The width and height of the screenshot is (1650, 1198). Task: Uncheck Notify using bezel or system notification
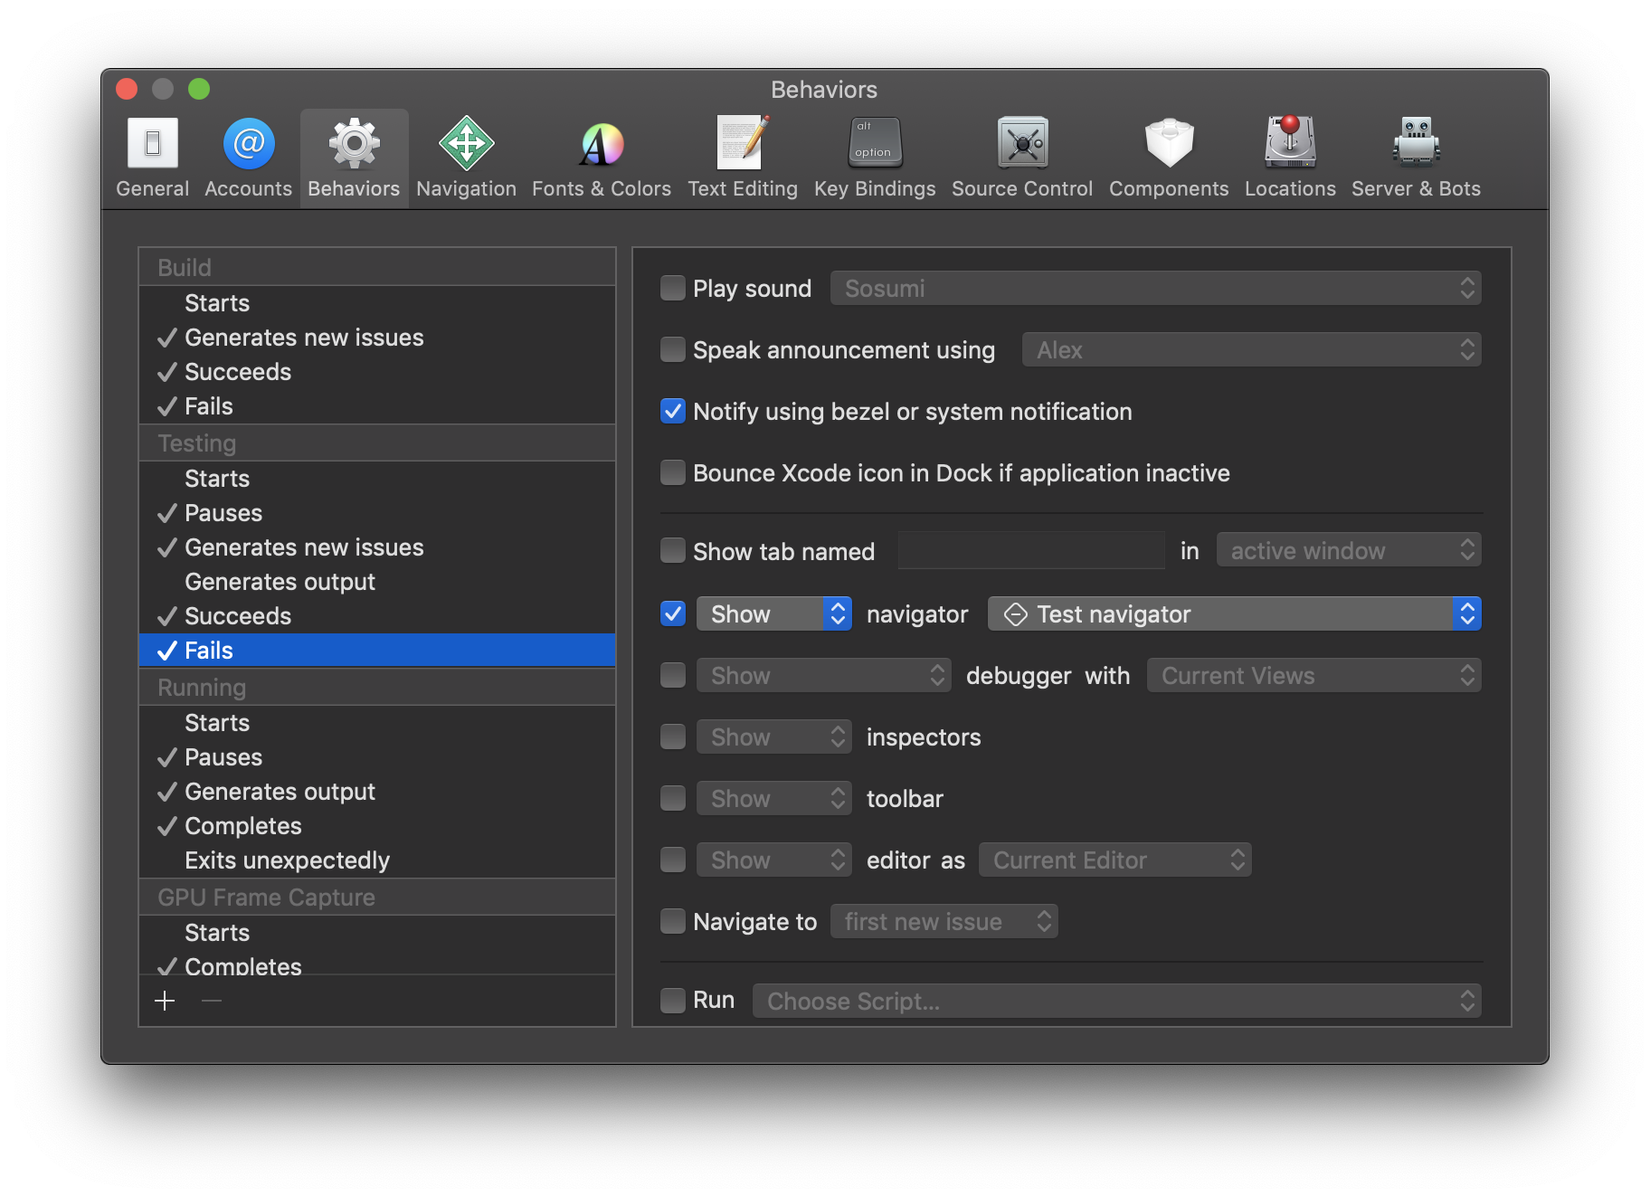[x=673, y=412]
